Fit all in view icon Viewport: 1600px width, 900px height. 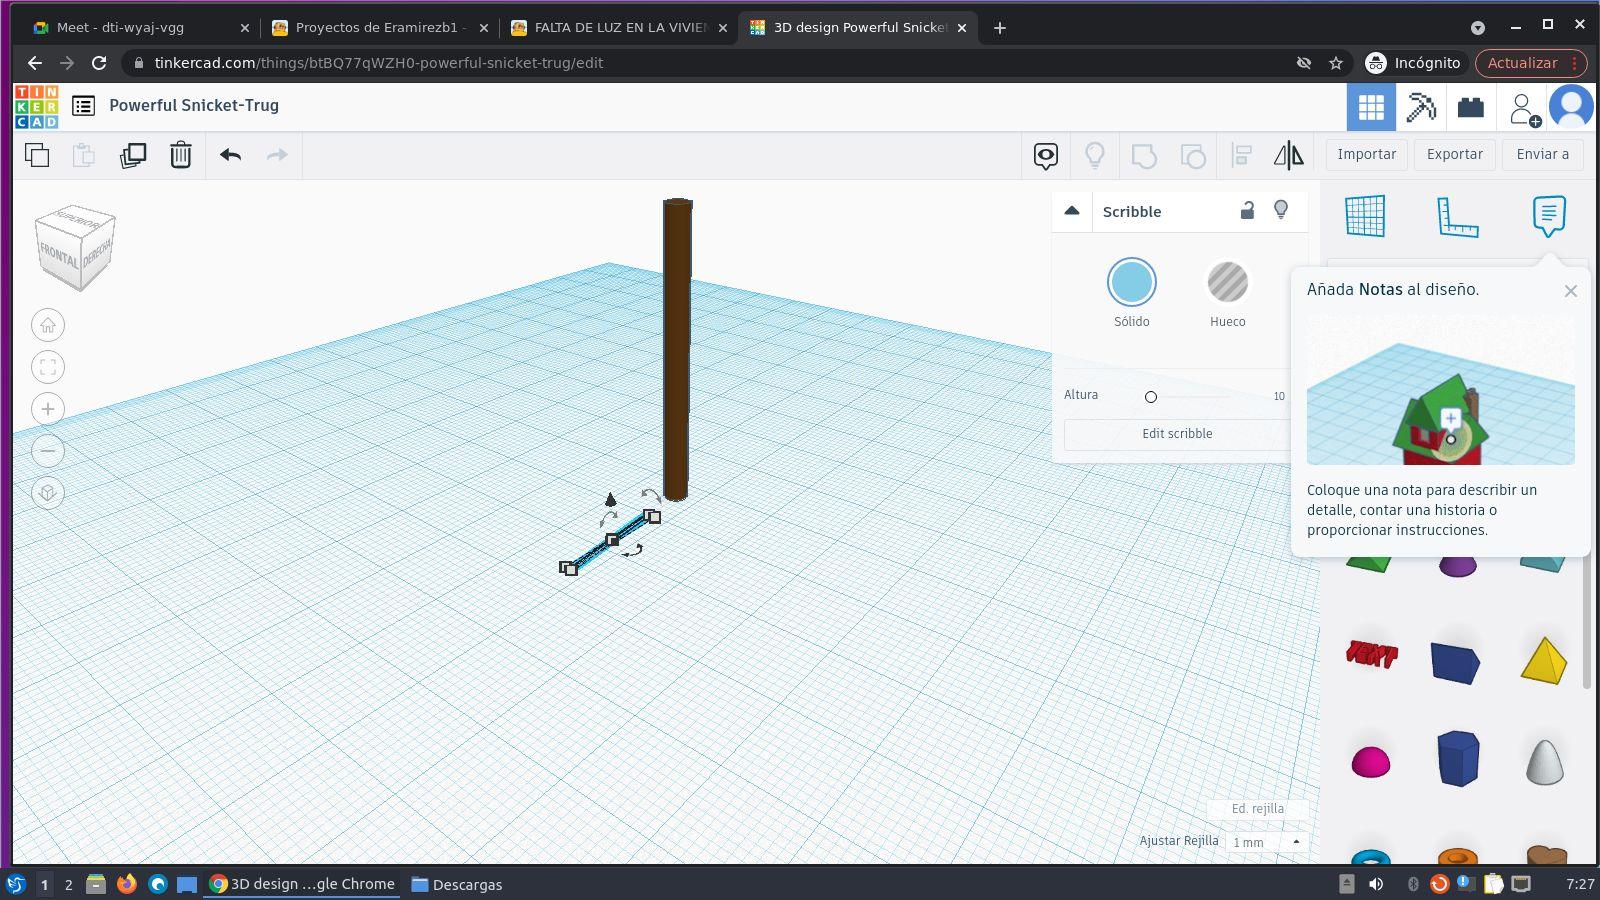[x=48, y=367]
